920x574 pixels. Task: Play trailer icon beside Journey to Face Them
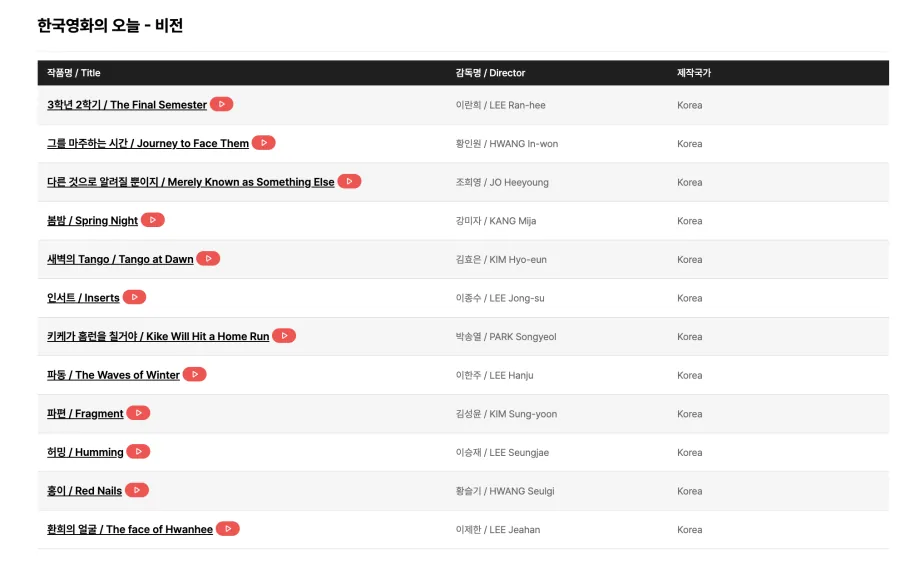(x=263, y=143)
